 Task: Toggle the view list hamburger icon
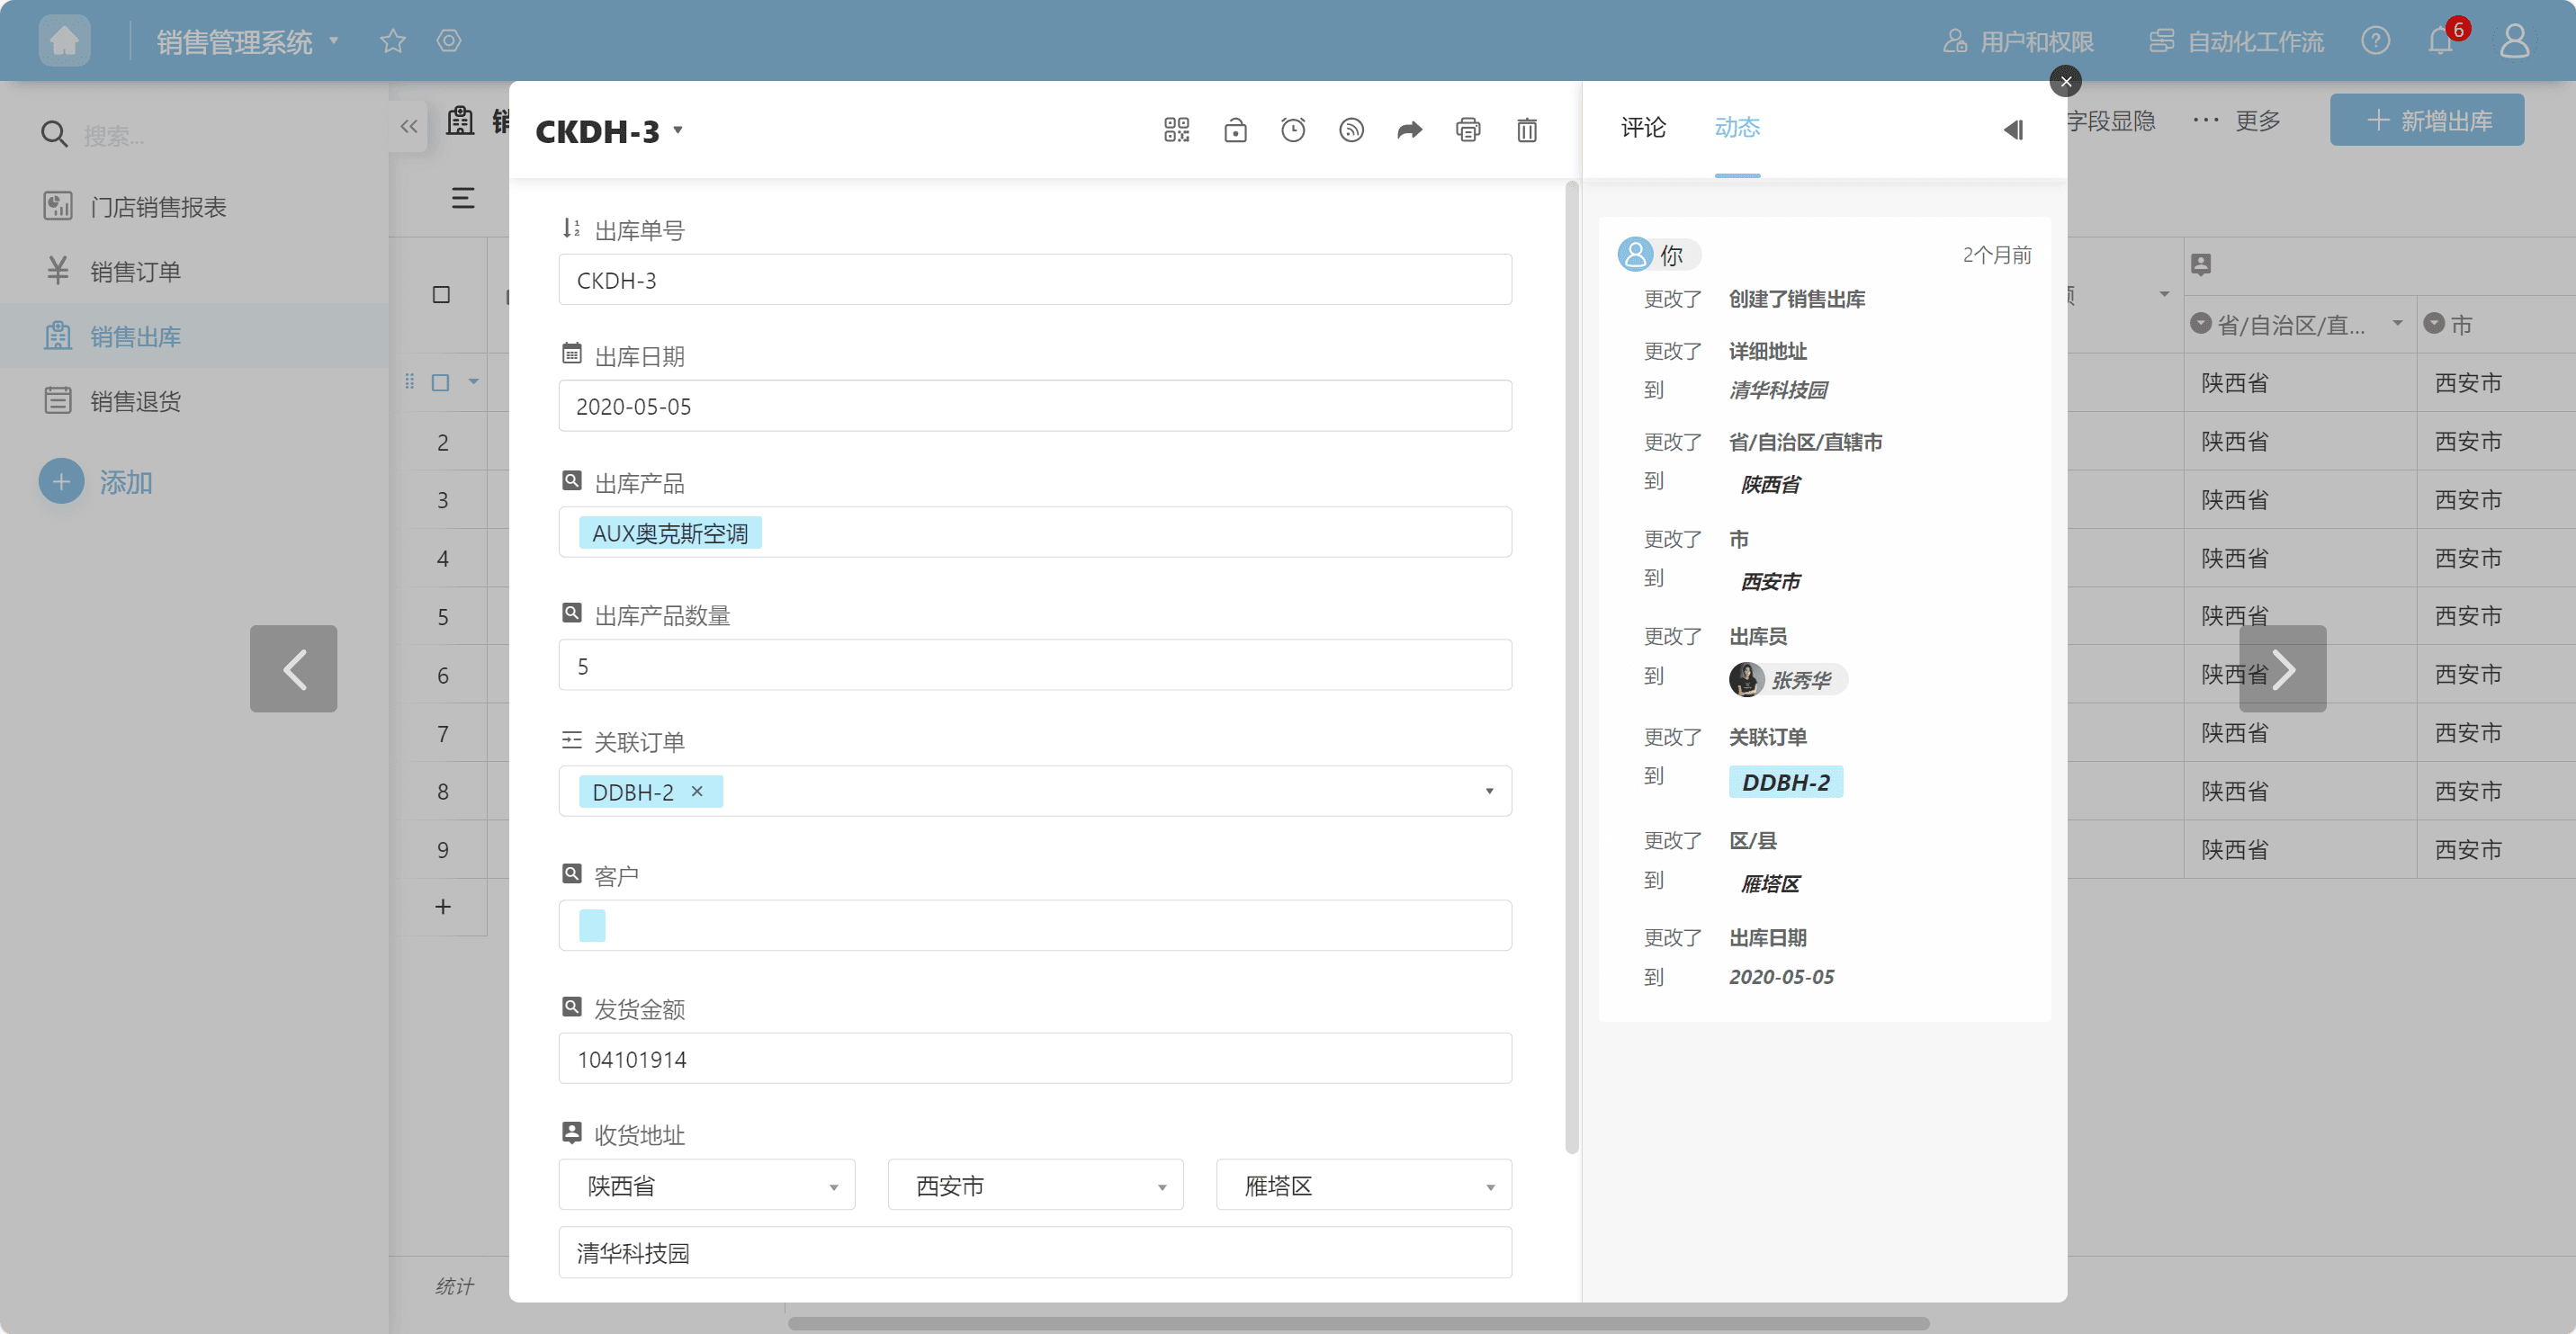[x=463, y=198]
